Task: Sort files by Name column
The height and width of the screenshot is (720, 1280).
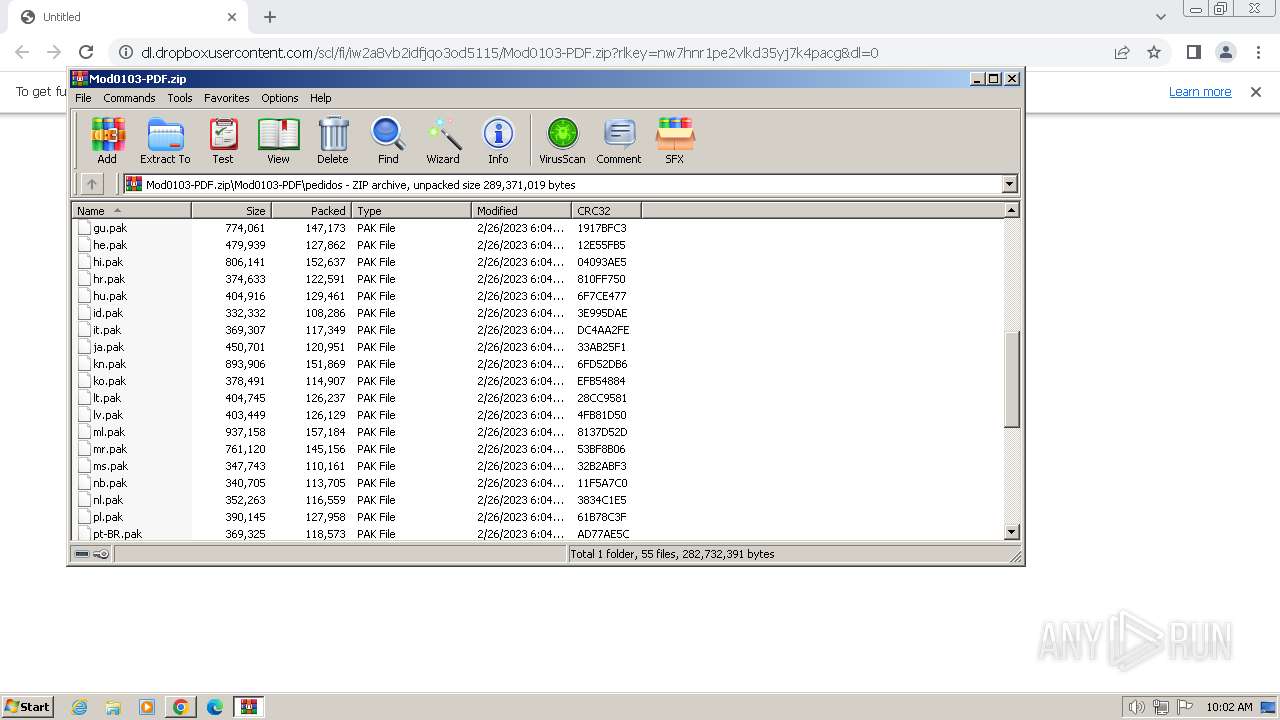Action: pos(131,211)
